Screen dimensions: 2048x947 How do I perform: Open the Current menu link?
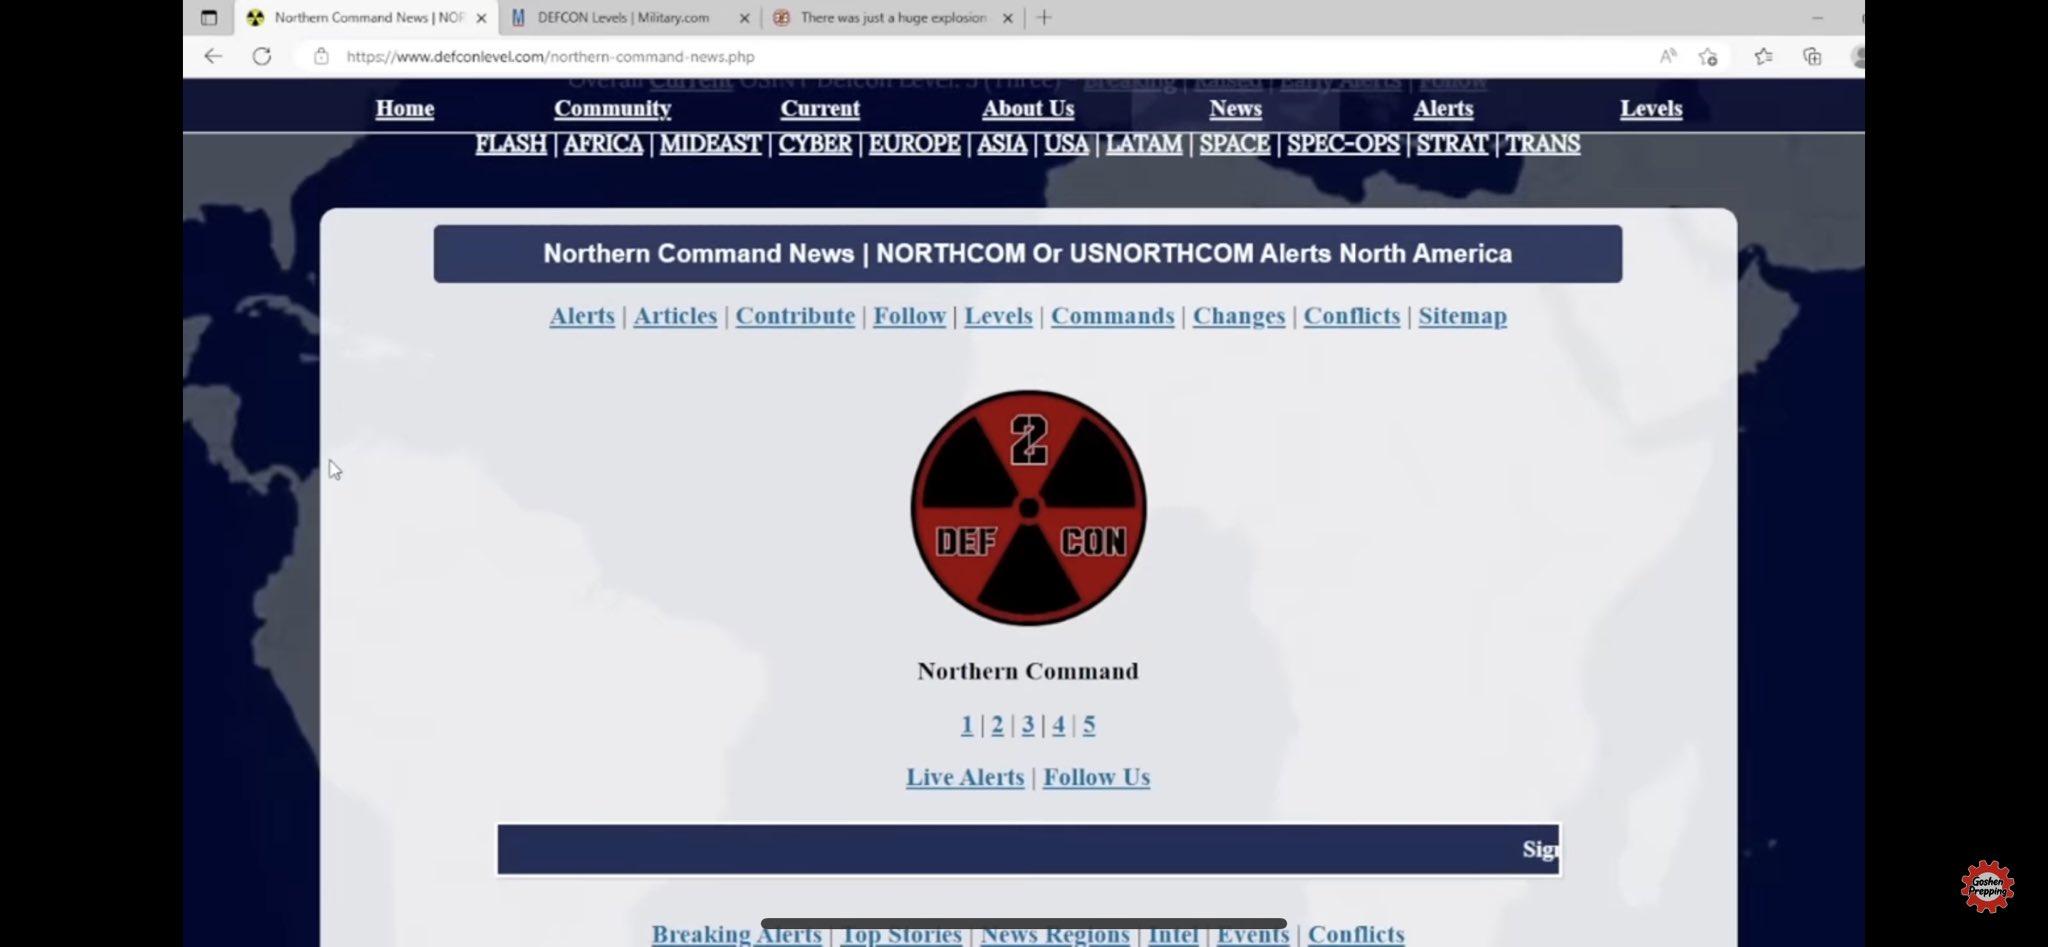(x=820, y=108)
